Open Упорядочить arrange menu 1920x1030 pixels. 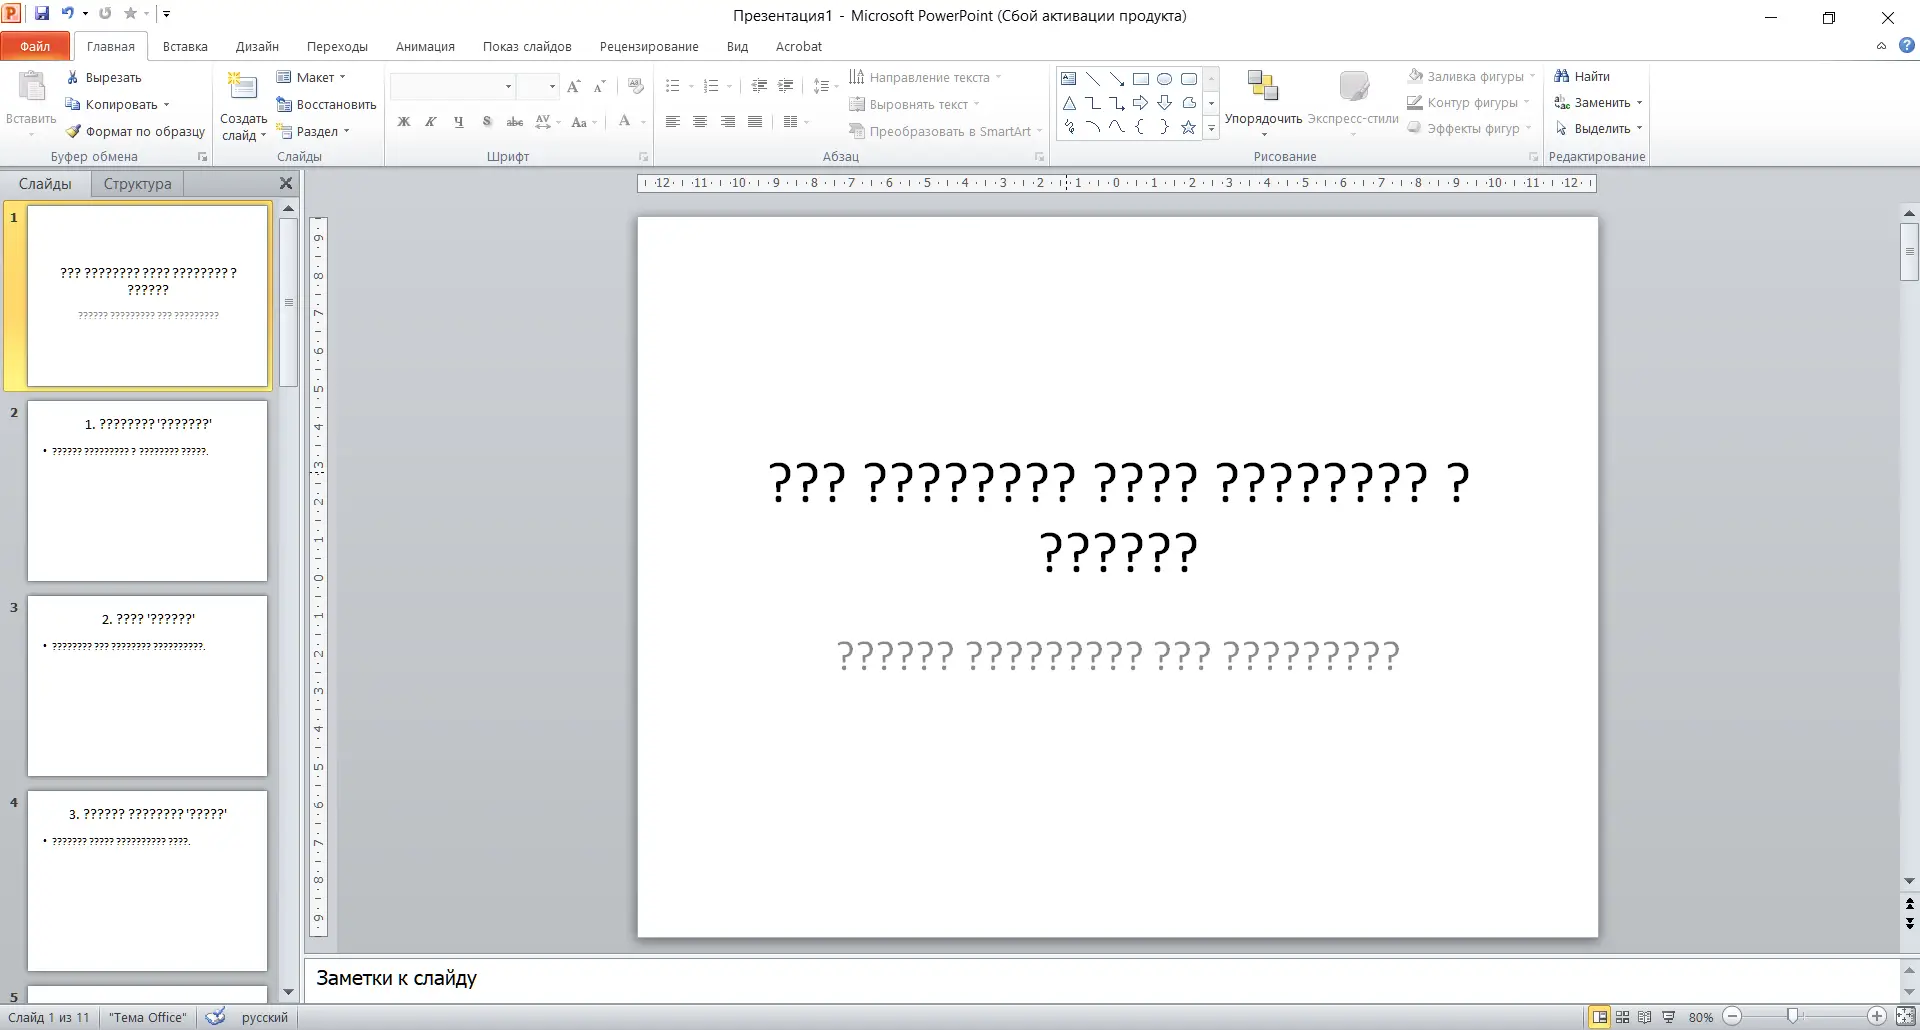point(1263,104)
